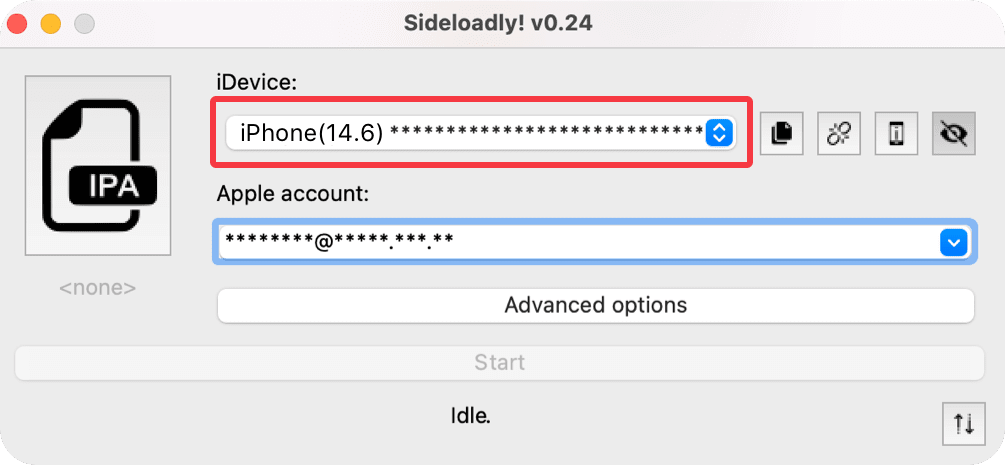Screen dimensions: 1005x465
Task: Open Advanced options
Action: click(x=595, y=305)
